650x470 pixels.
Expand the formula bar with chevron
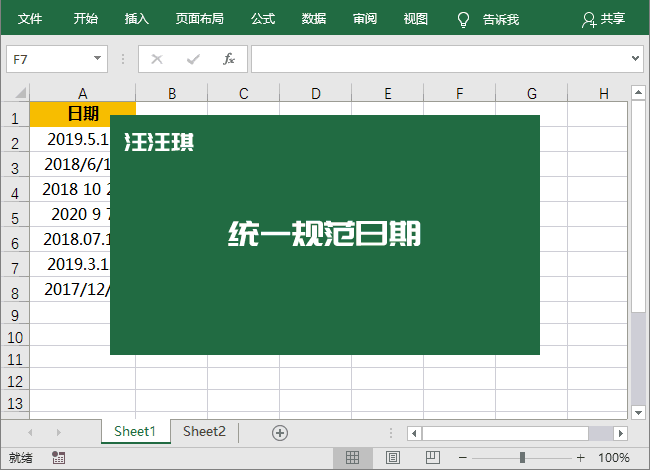(x=635, y=58)
